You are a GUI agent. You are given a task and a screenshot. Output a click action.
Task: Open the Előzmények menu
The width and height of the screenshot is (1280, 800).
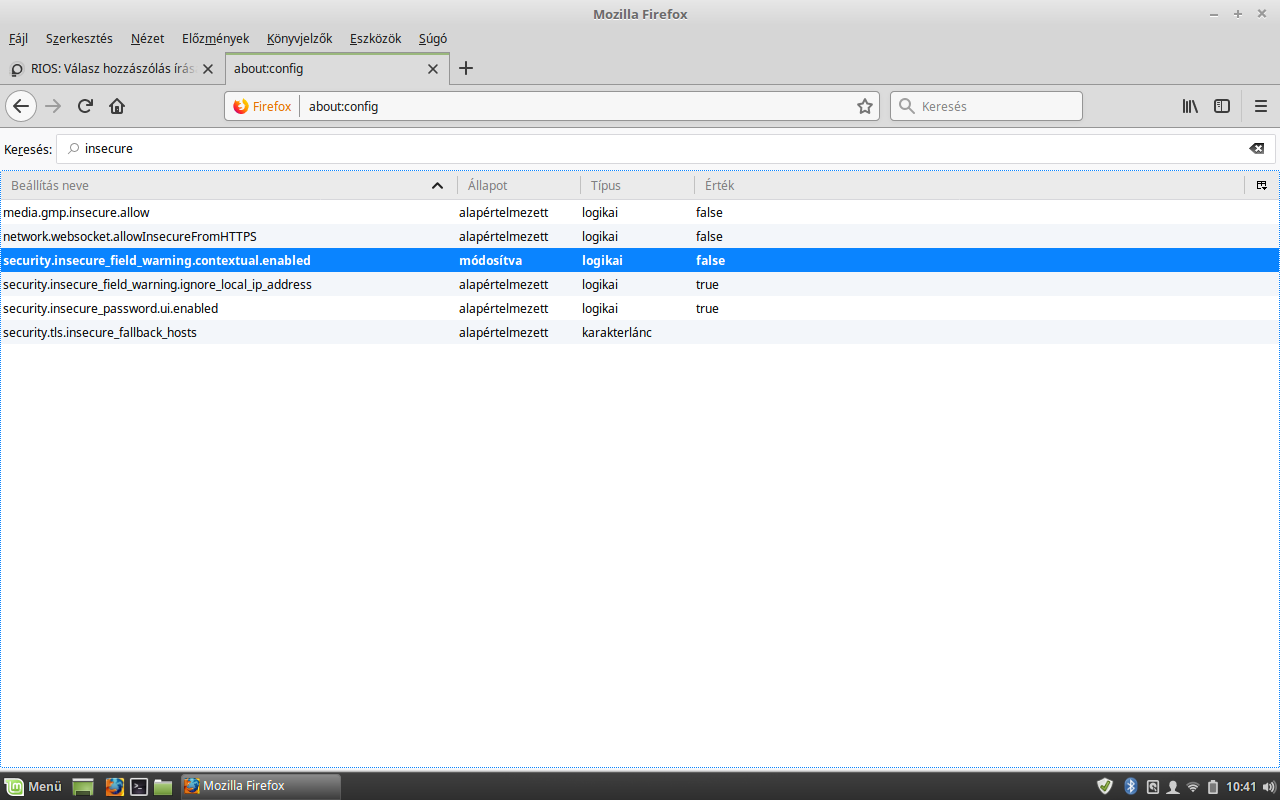(x=215, y=39)
